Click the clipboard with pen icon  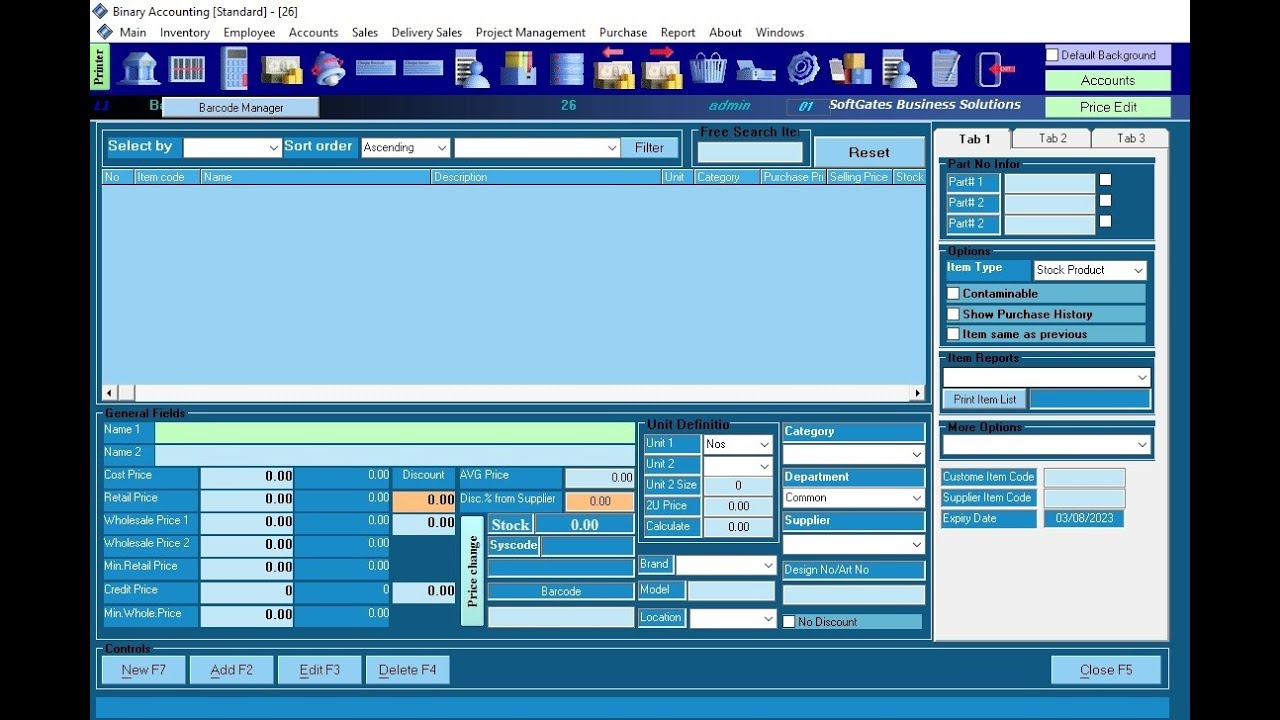945,68
